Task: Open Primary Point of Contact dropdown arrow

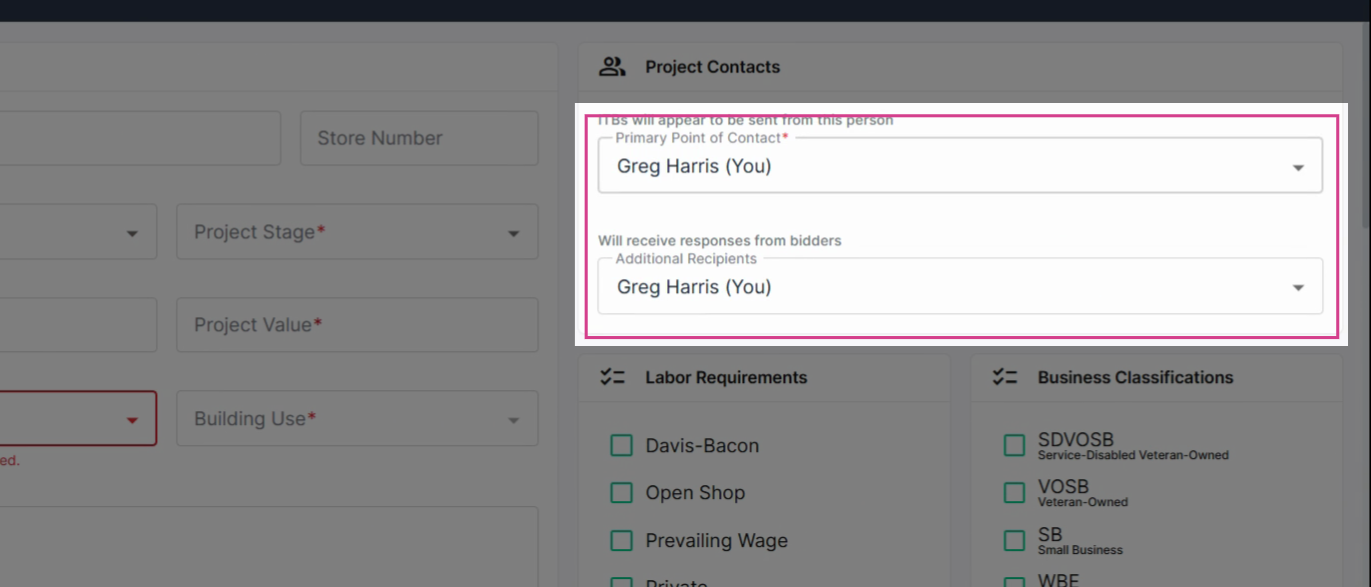Action: point(1298,167)
